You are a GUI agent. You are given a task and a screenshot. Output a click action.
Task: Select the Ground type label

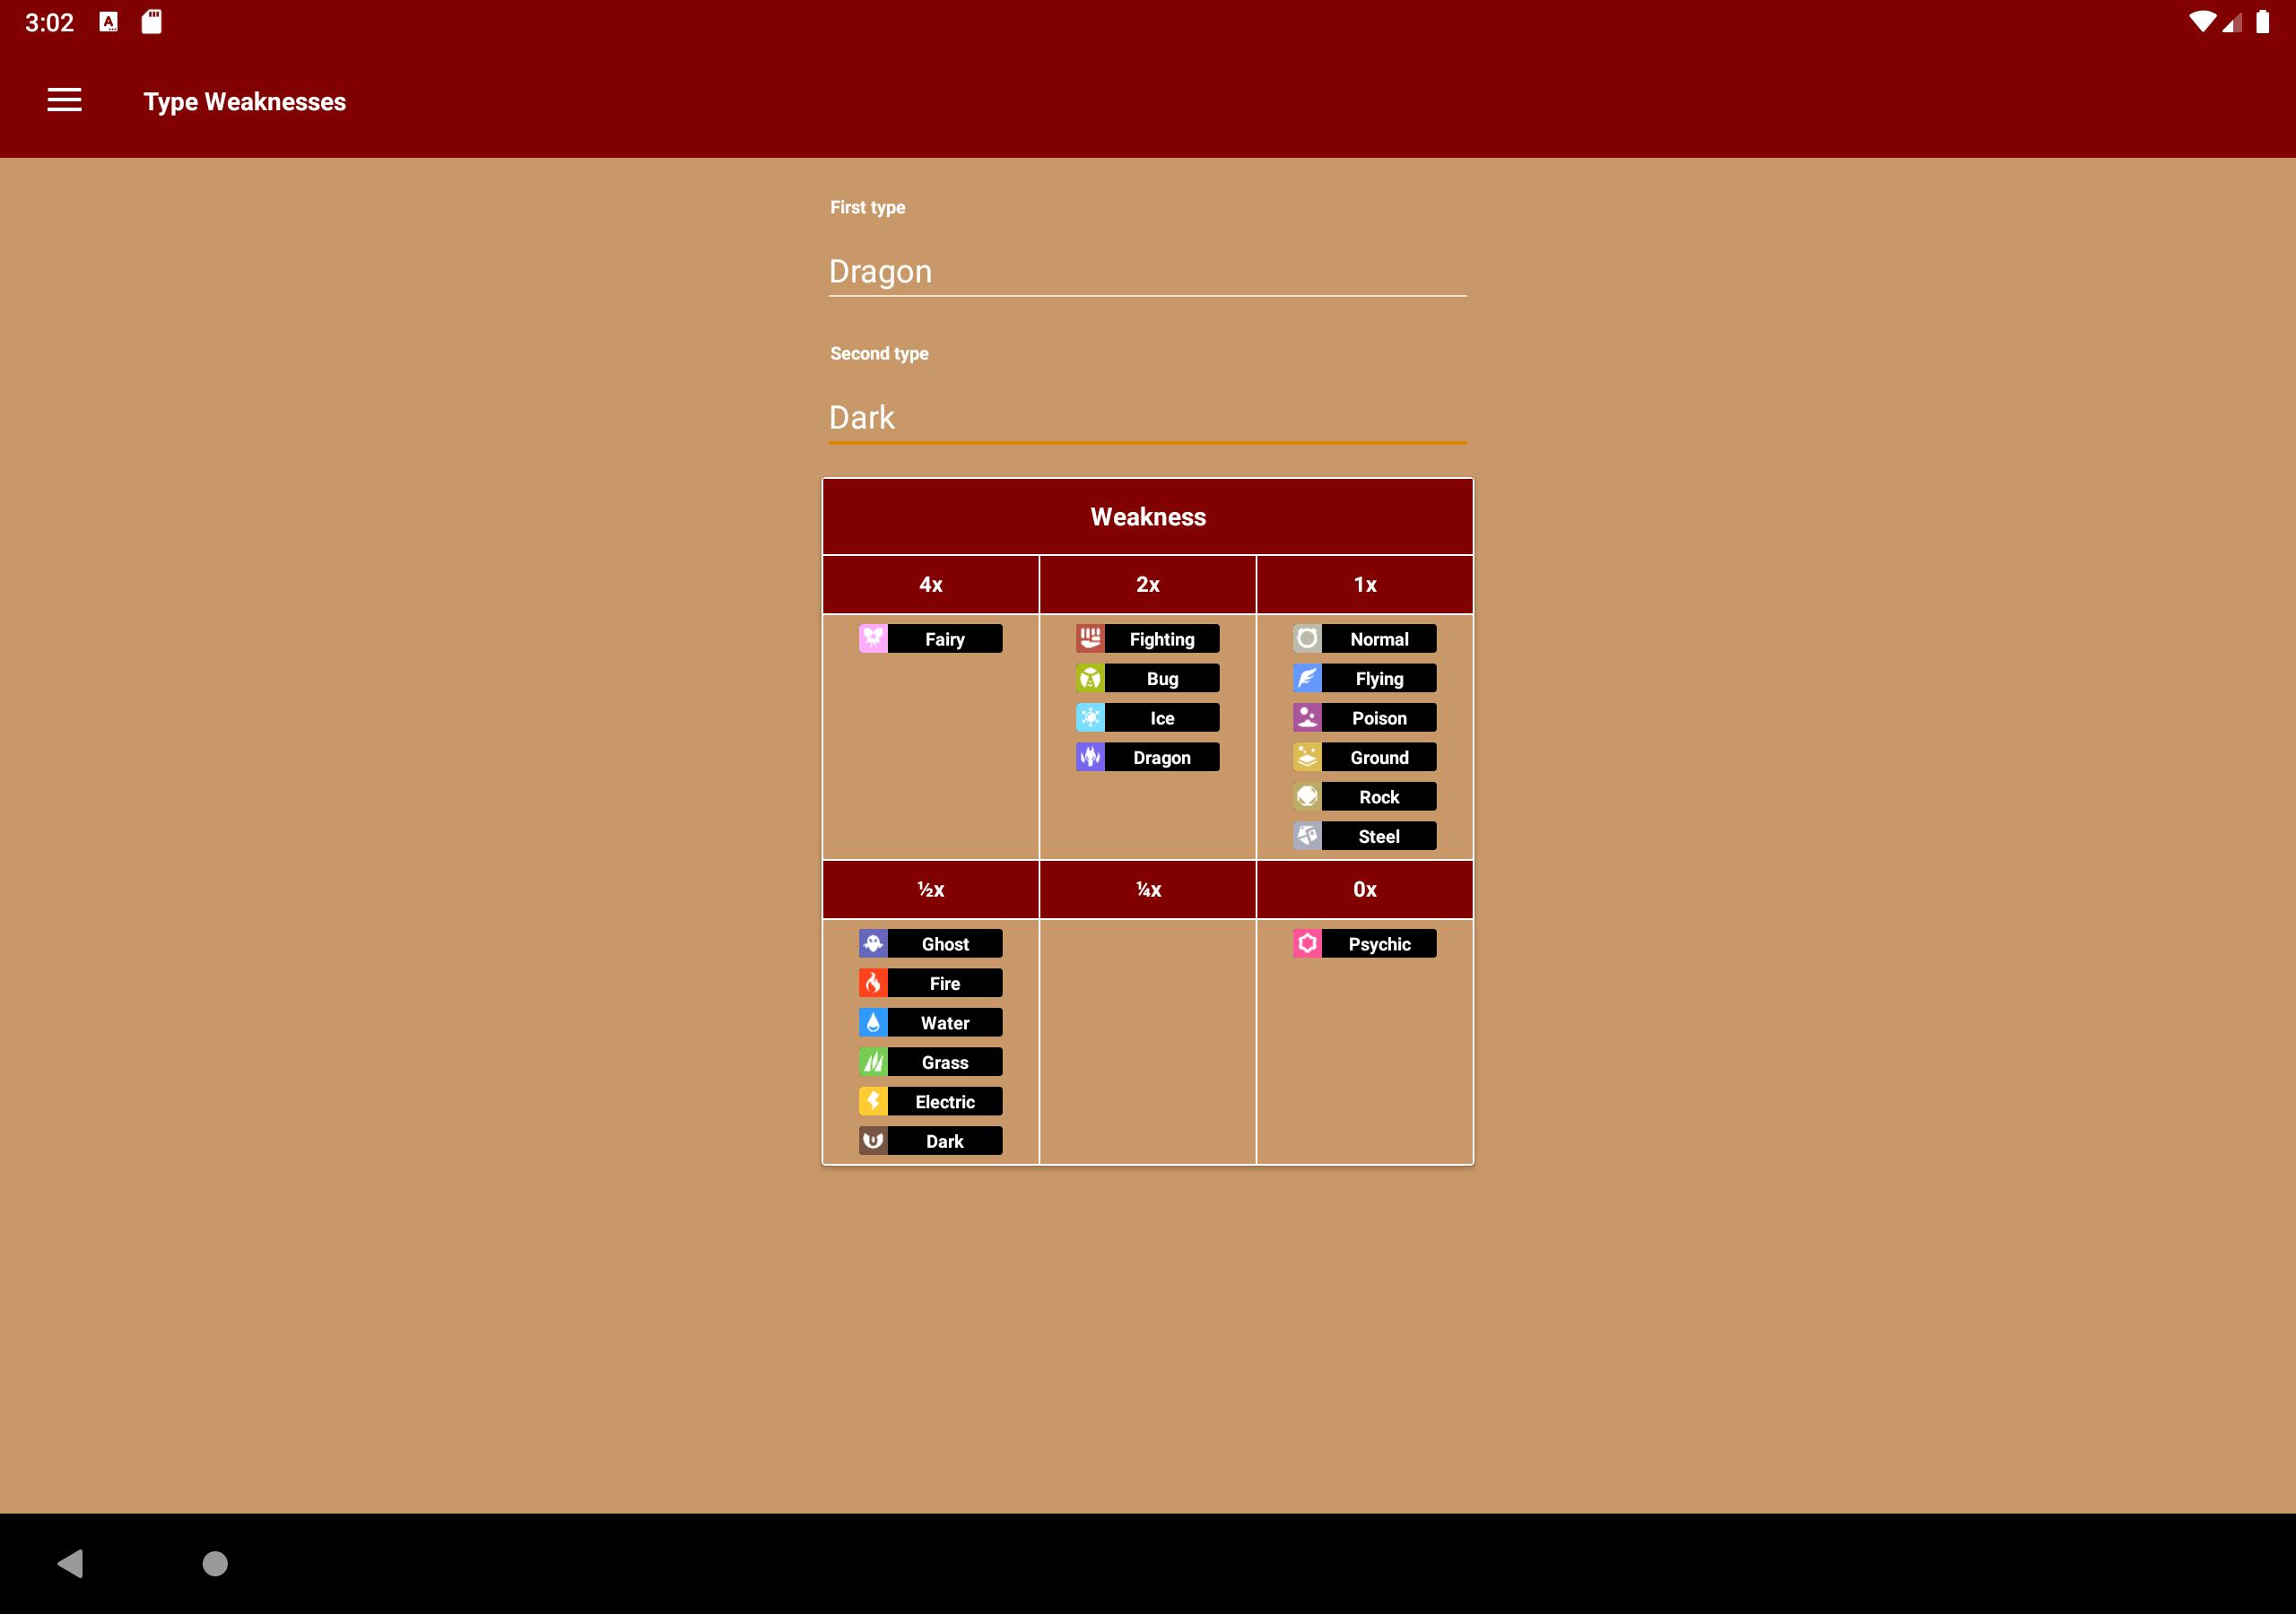click(x=1379, y=757)
